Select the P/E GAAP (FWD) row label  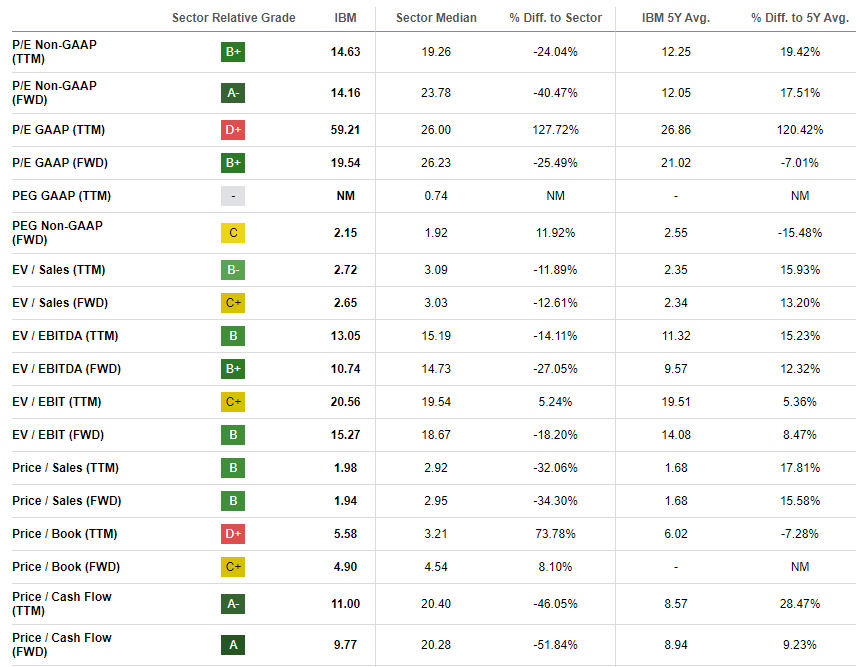coord(60,163)
